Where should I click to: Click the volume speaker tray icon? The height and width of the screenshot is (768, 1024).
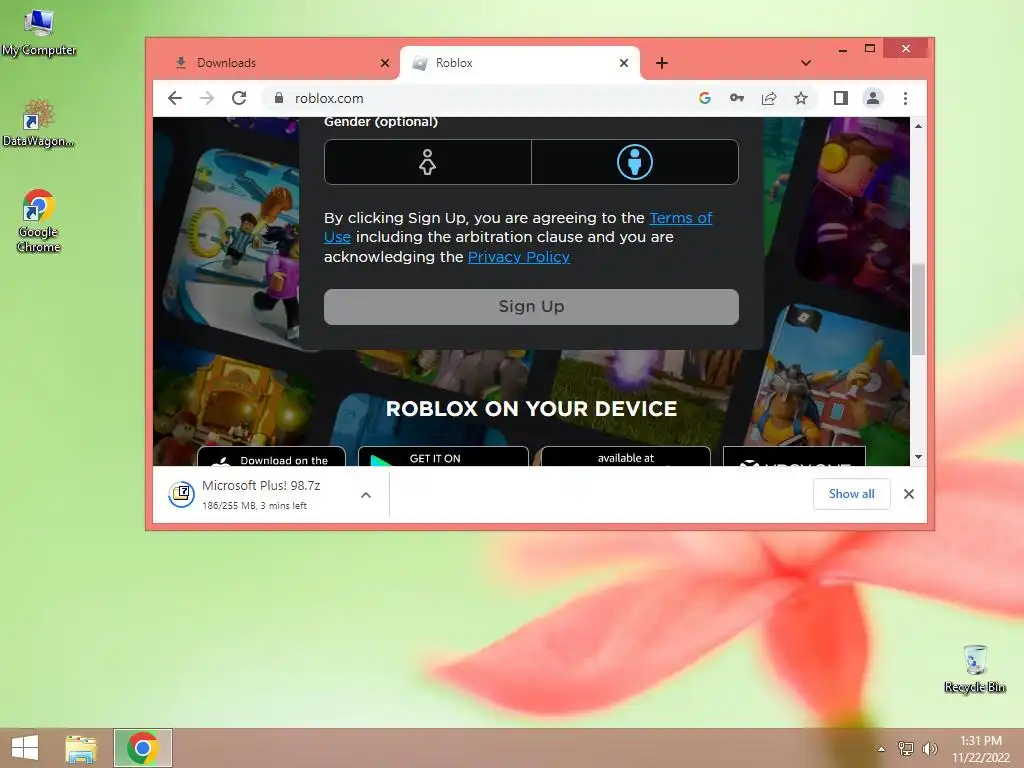click(x=929, y=748)
